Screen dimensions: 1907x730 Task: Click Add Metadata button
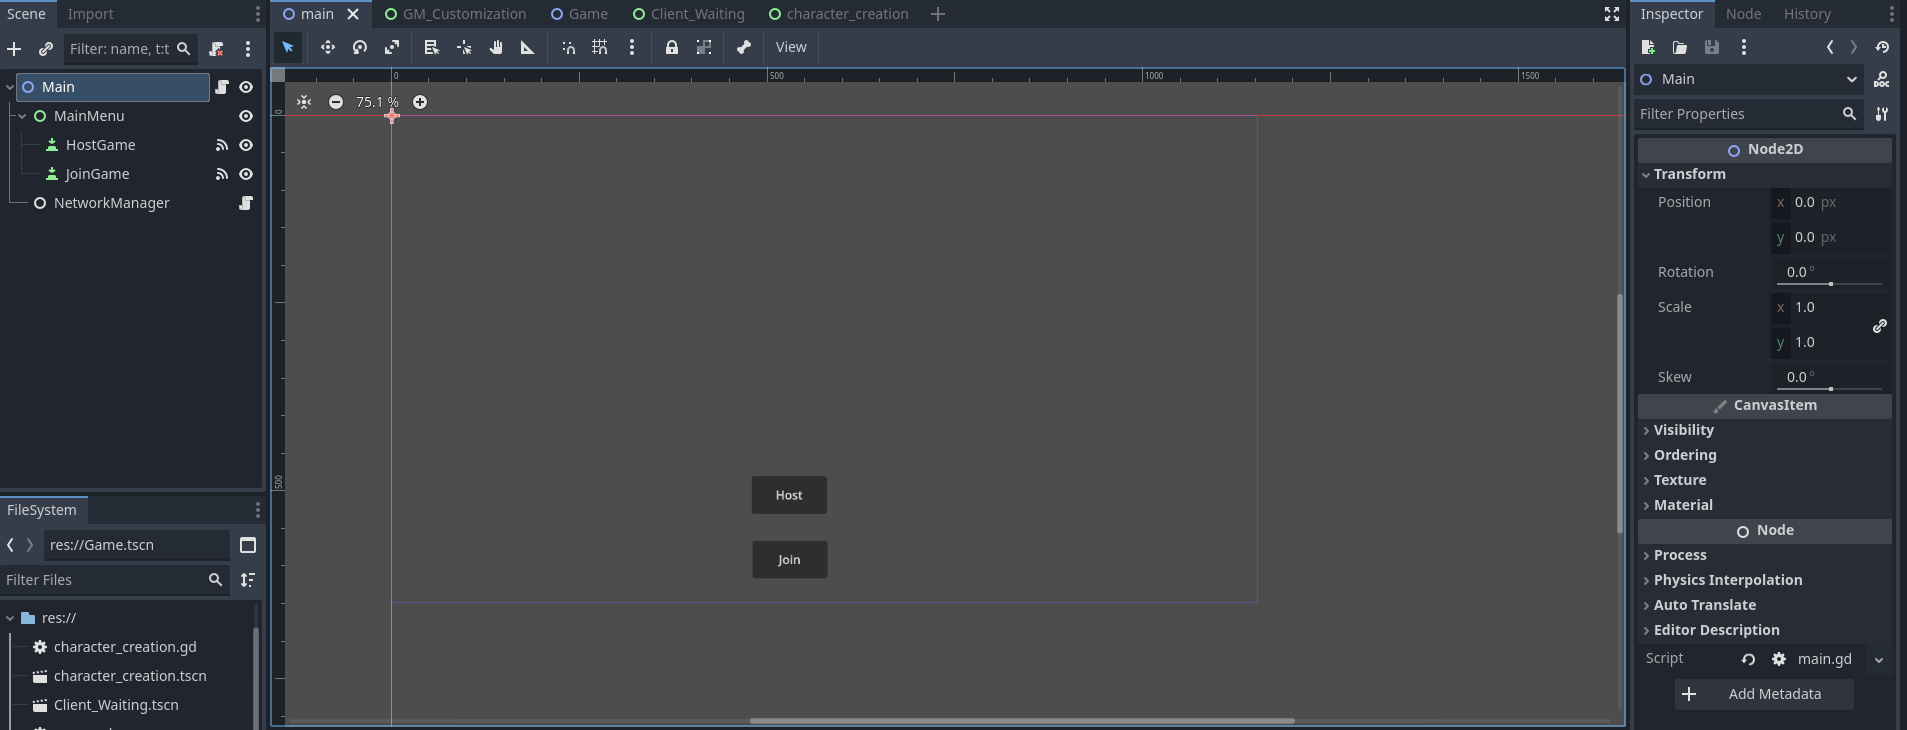(1764, 694)
